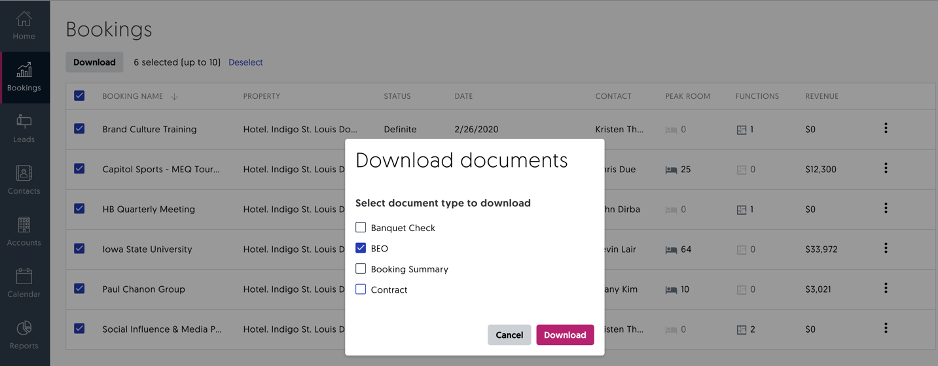The height and width of the screenshot is (366, 938).
Task: Uncheck the Capitol Sports row checkbox
Action: tap(79, 169)
